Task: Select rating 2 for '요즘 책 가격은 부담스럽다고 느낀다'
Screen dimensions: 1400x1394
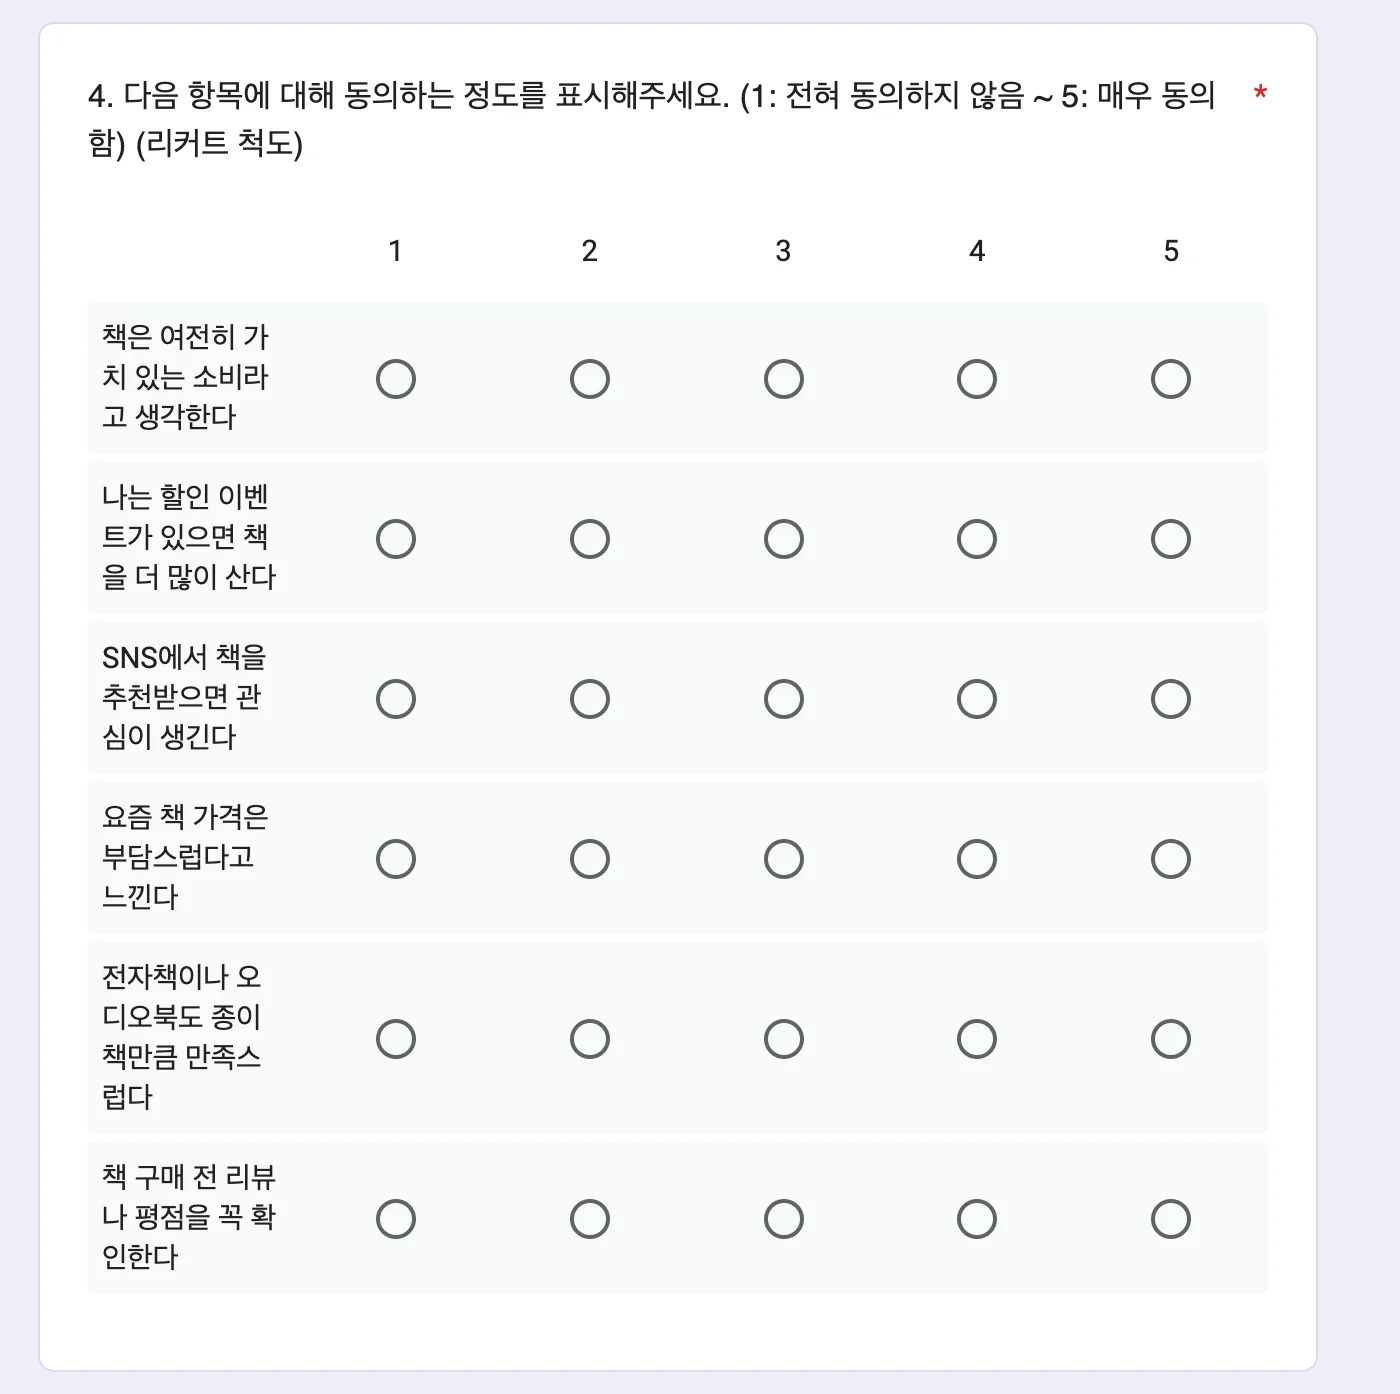Action: (590, 857)
